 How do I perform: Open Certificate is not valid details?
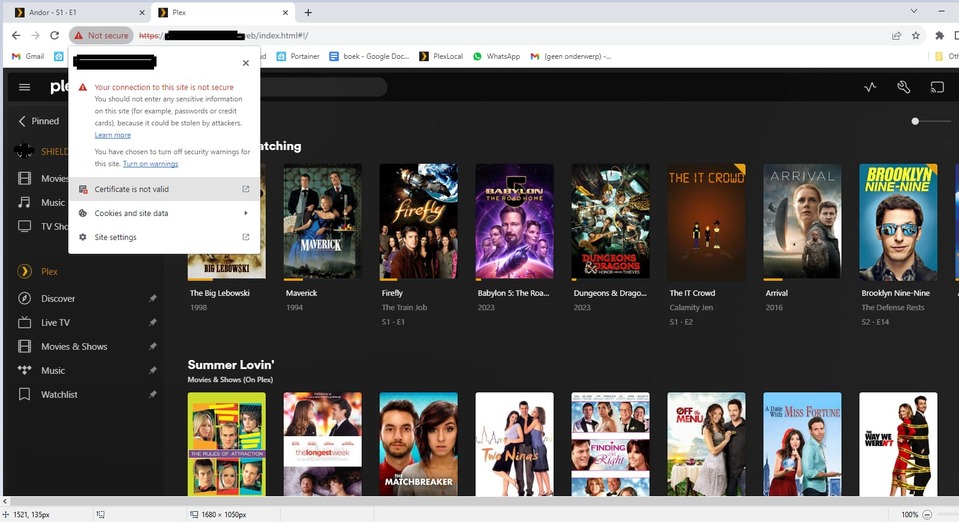(x=164, y=189)
